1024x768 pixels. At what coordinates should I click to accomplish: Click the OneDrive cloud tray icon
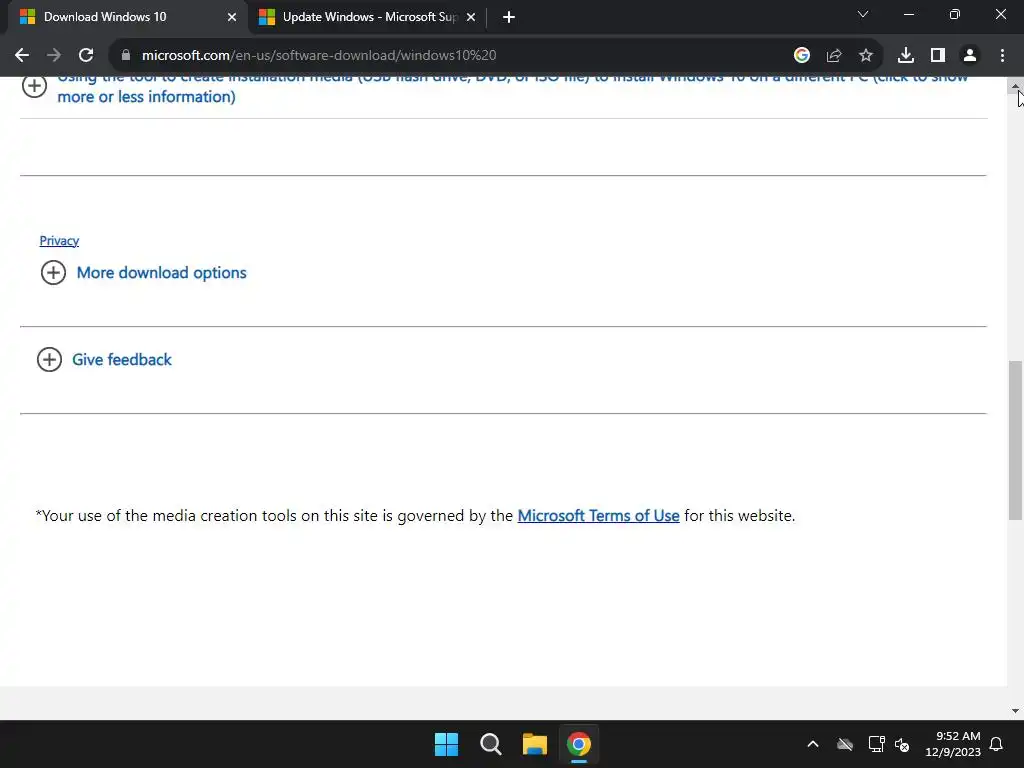tap(845, 744)
